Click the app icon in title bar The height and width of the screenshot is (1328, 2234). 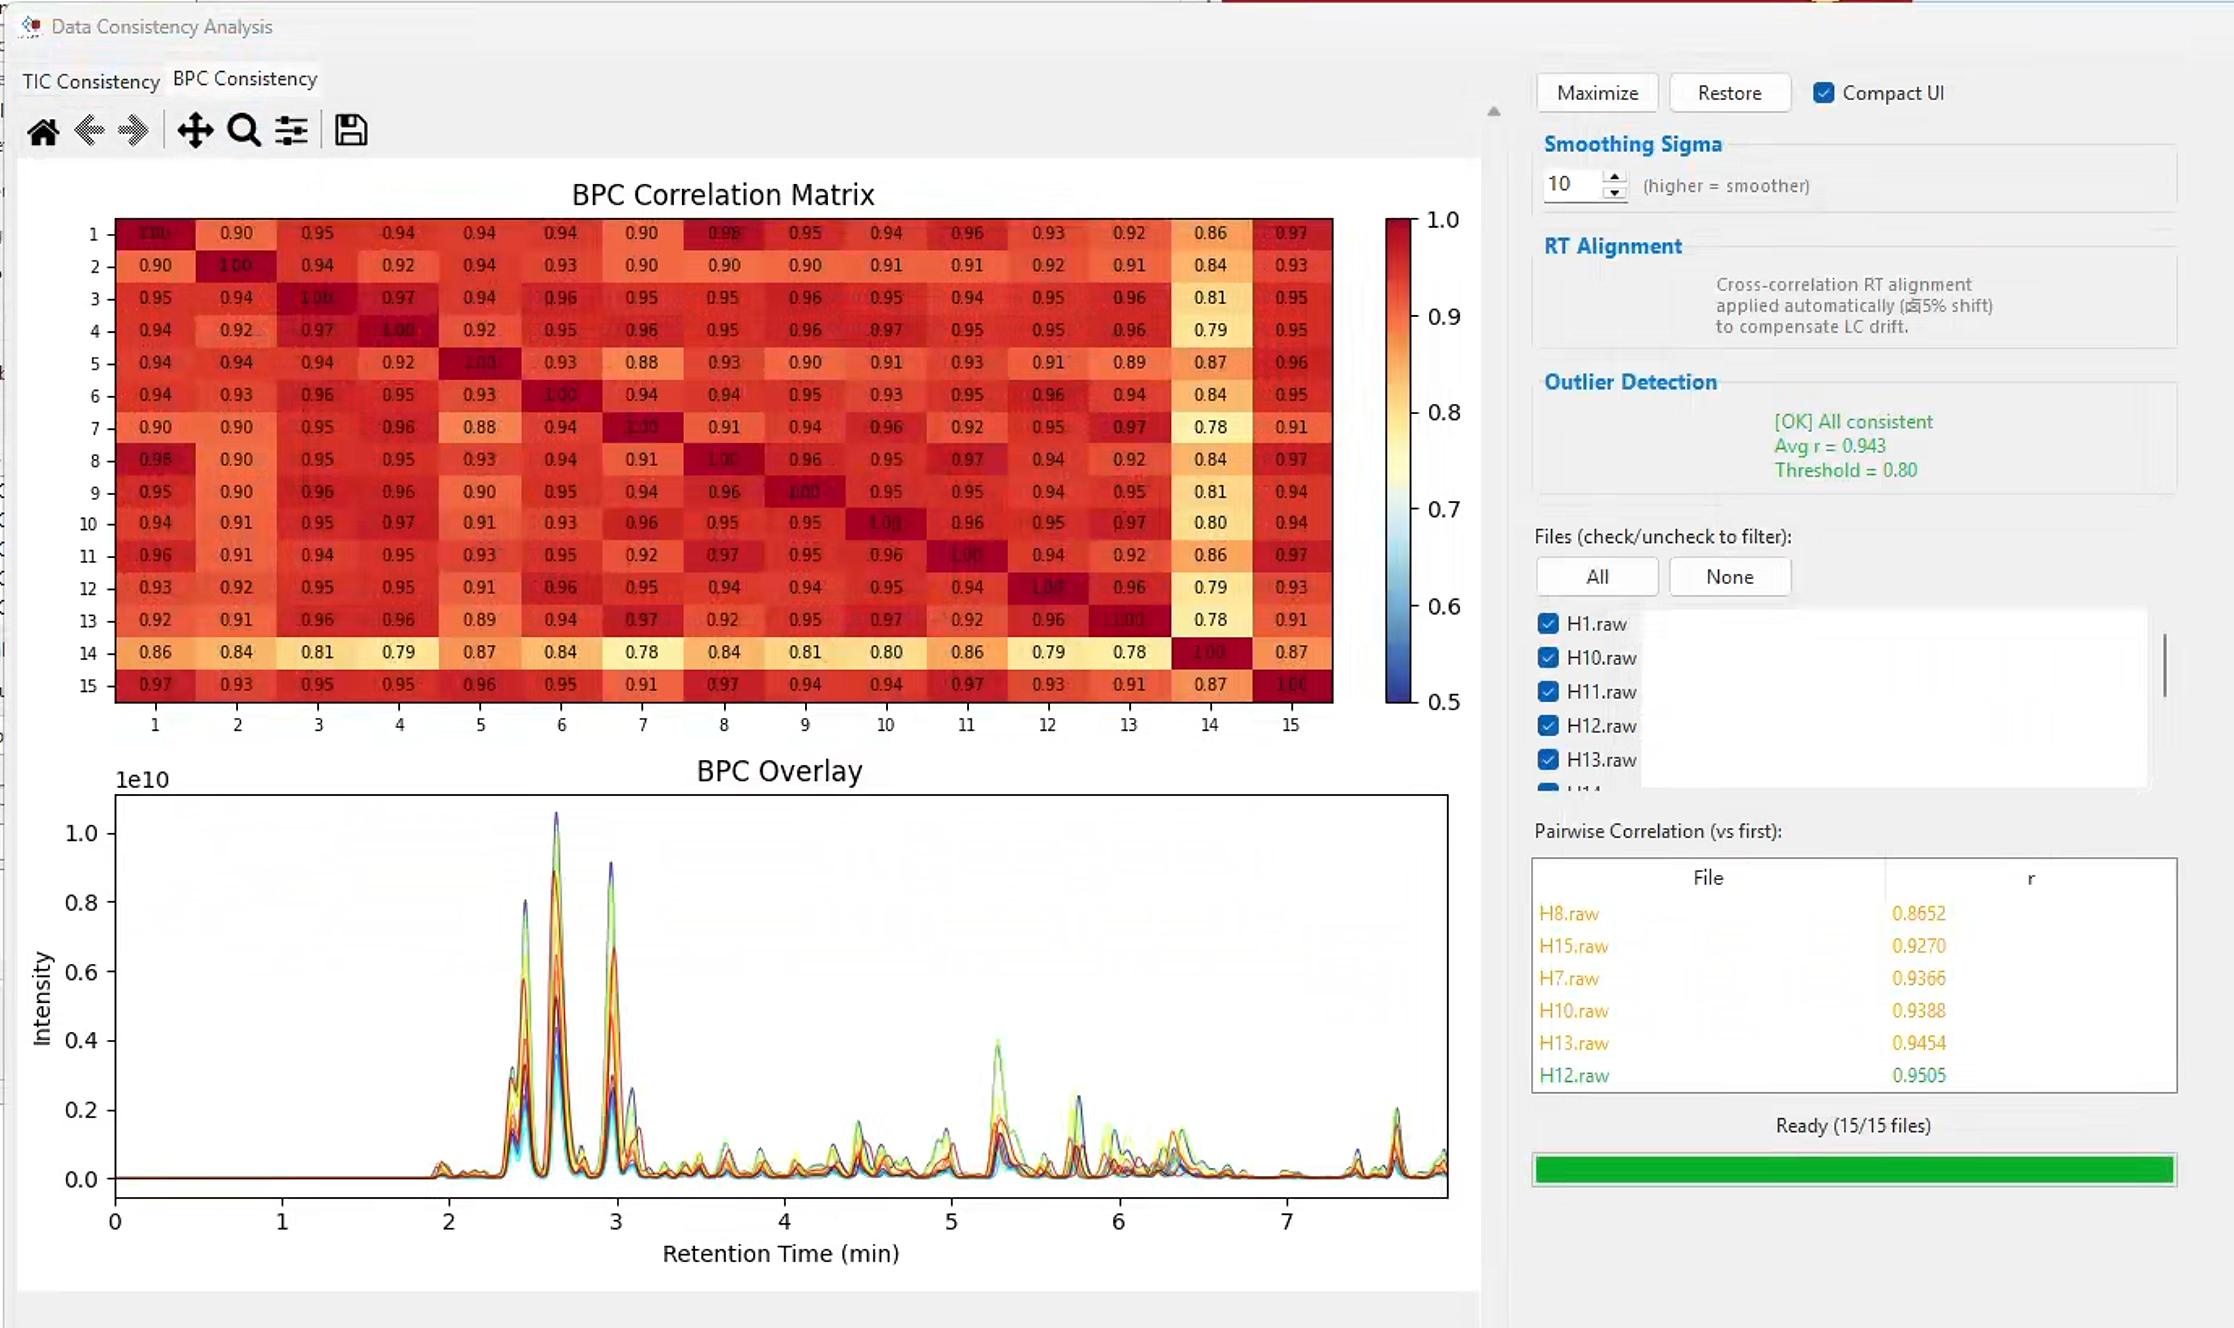31,27
